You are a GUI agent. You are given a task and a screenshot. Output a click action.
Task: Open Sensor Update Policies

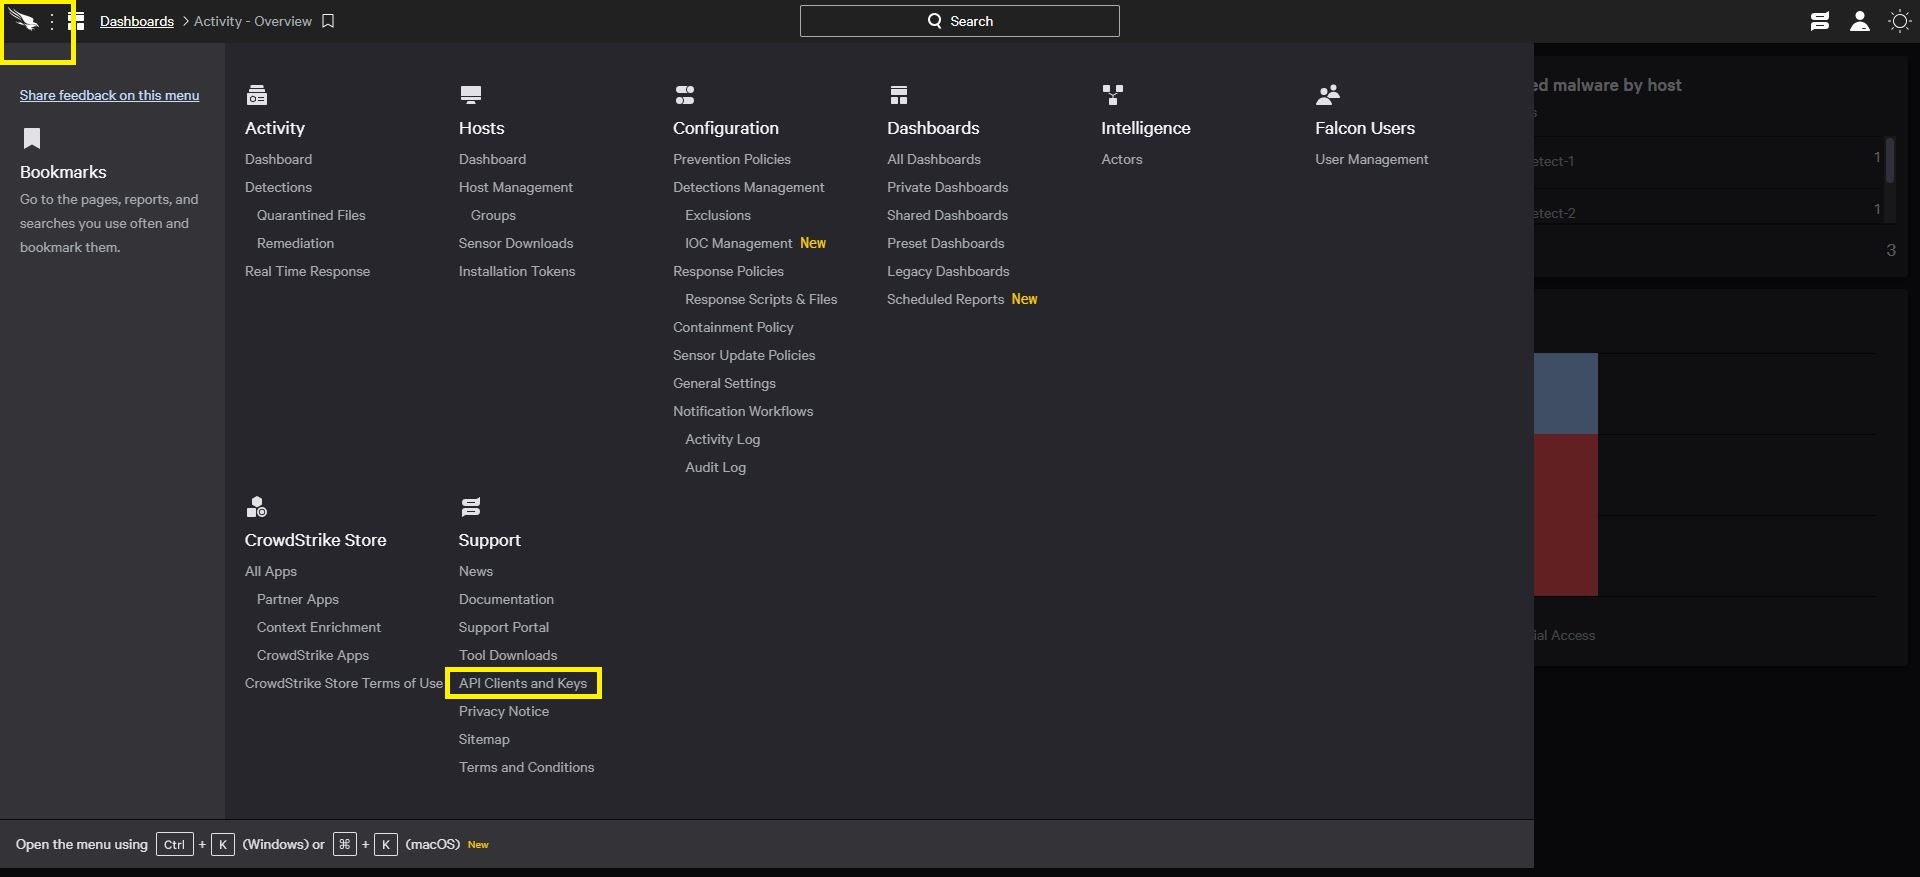(x=744, y=355)
